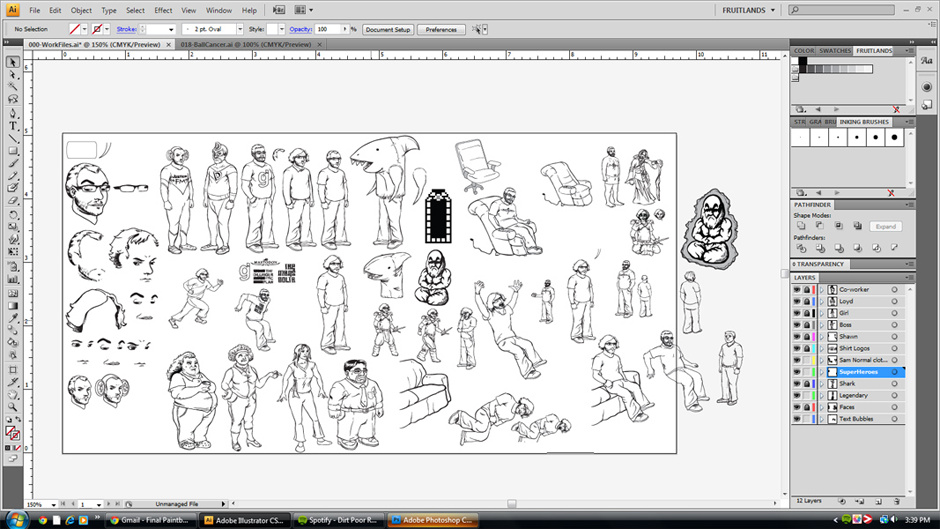Viewport: 940px width, 529px height.
Task: Expand the Boss layer contents
Action: pos(820,325)
